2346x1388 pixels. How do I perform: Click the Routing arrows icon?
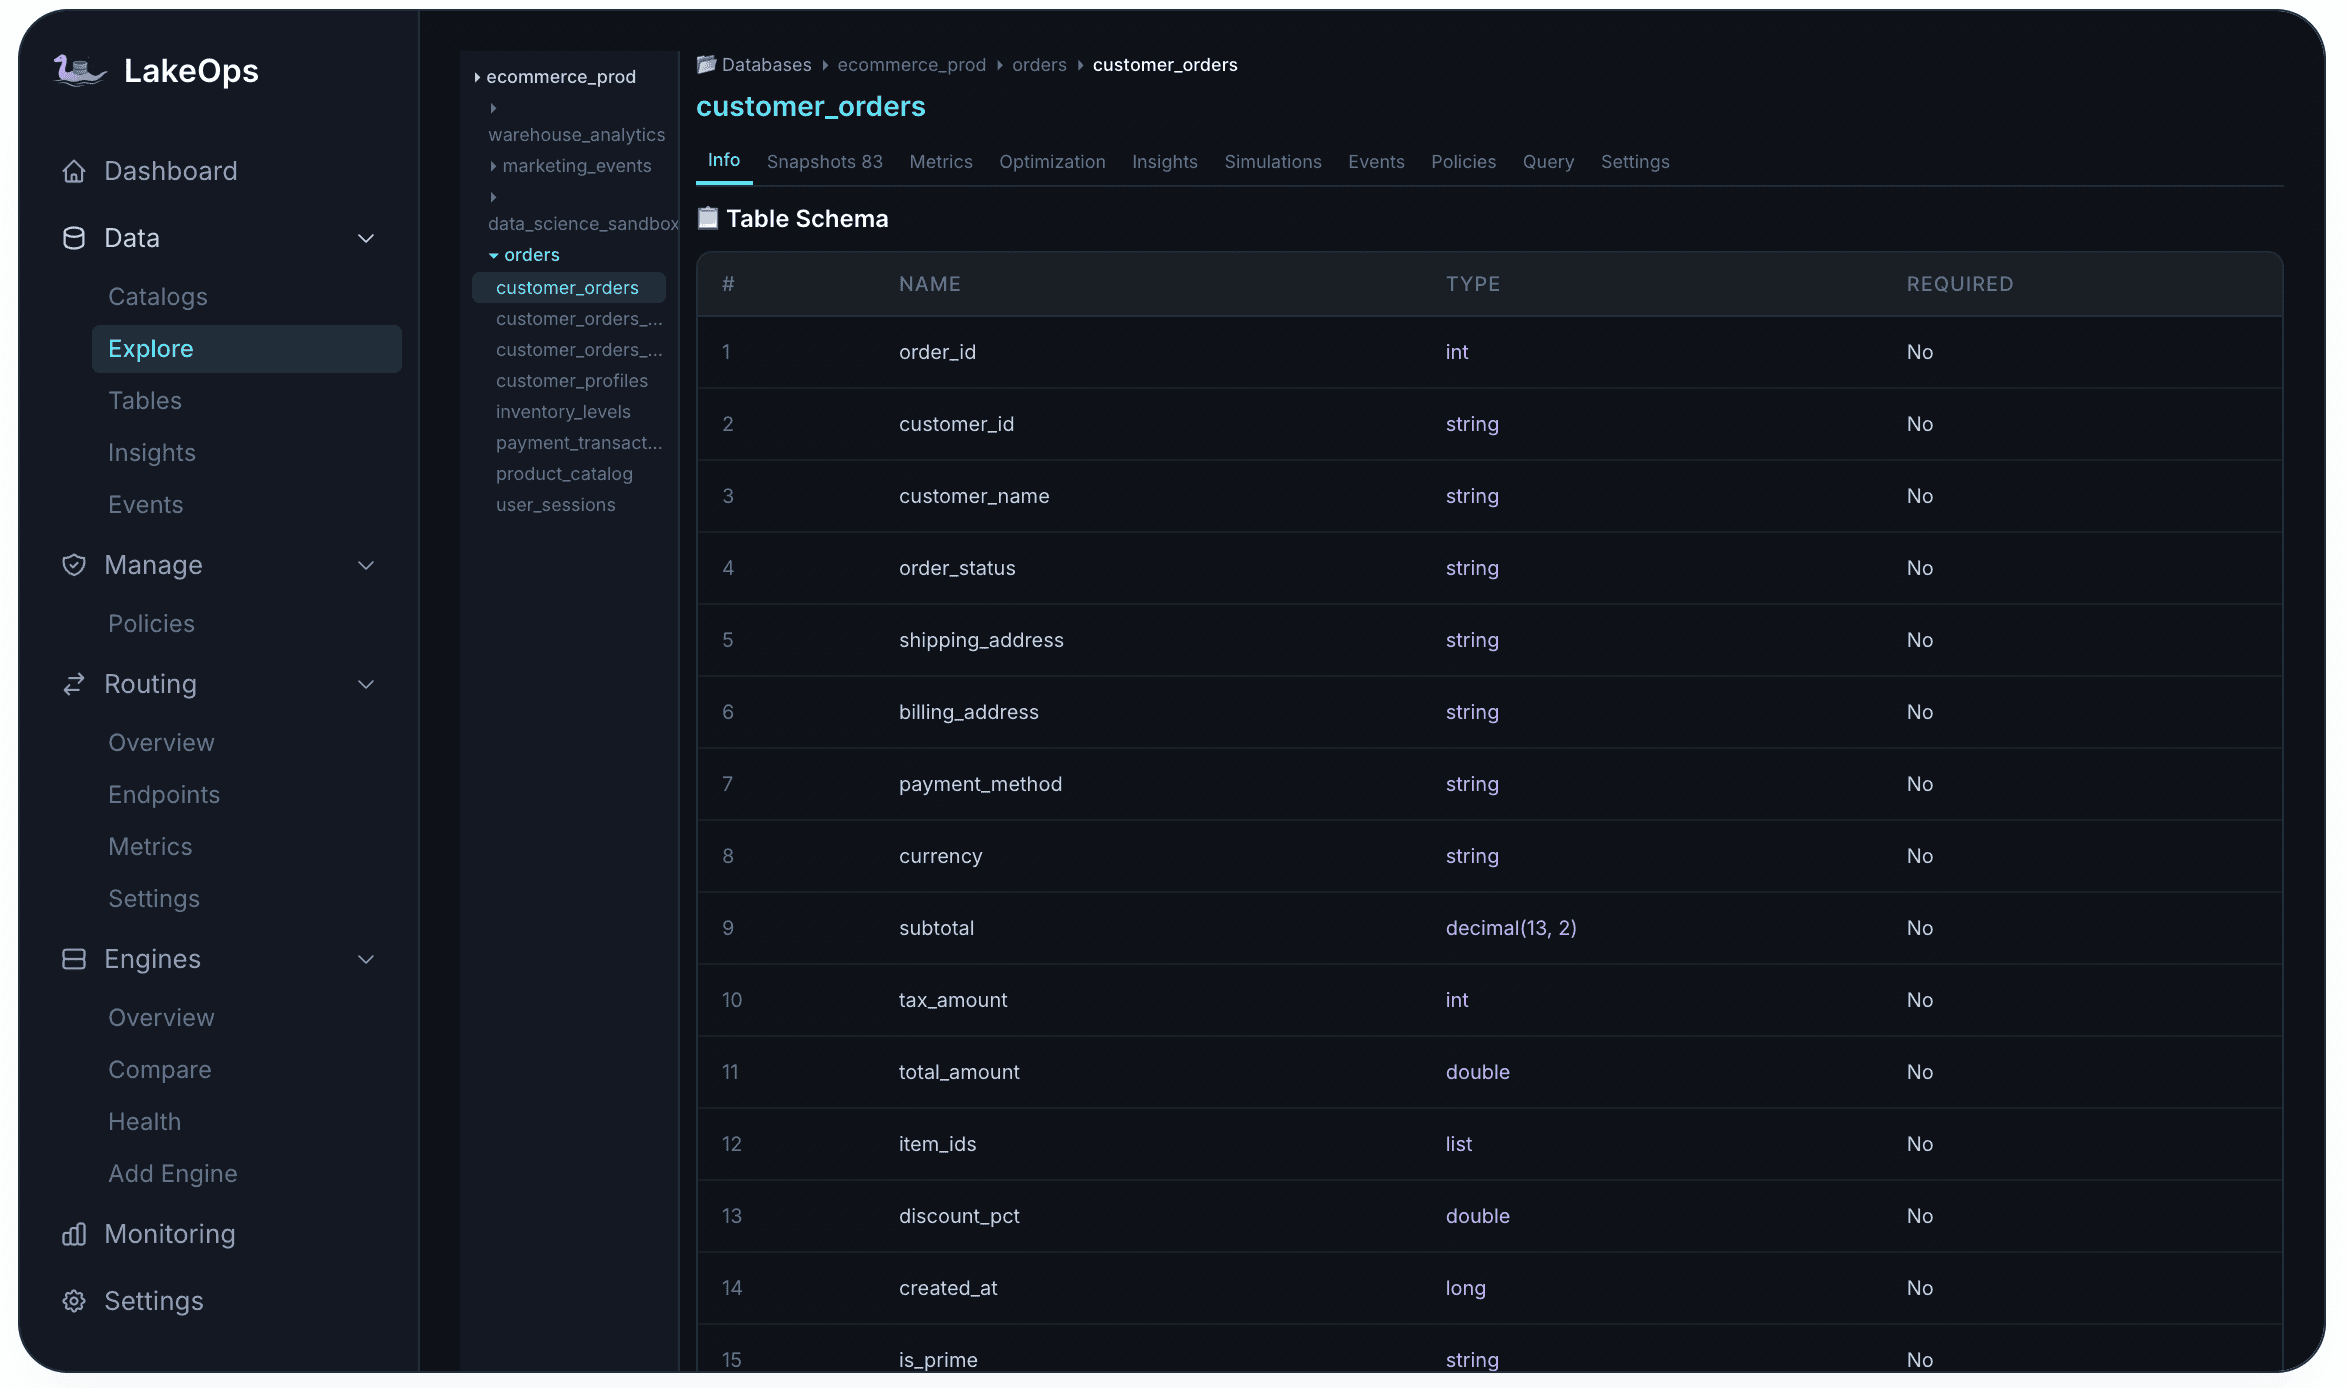[x=74, y=684]
